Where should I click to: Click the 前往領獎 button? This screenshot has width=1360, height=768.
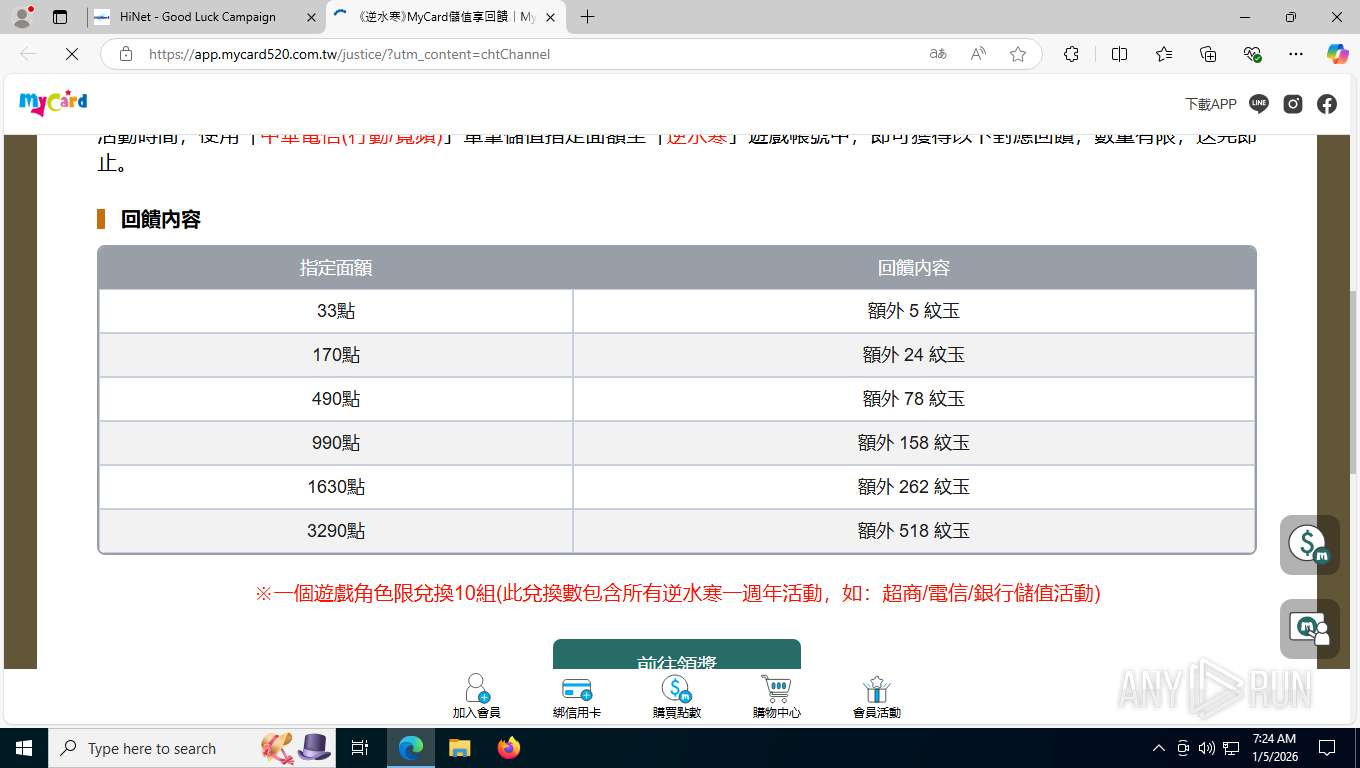[x=677, y=655]
